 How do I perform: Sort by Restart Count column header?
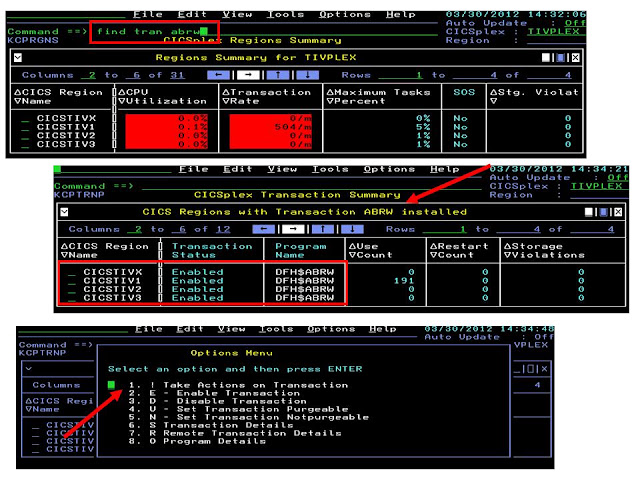click(460, 251)
